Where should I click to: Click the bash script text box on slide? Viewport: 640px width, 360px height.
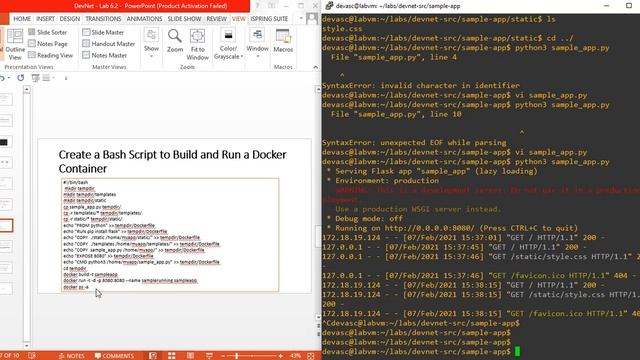point(170,235)
